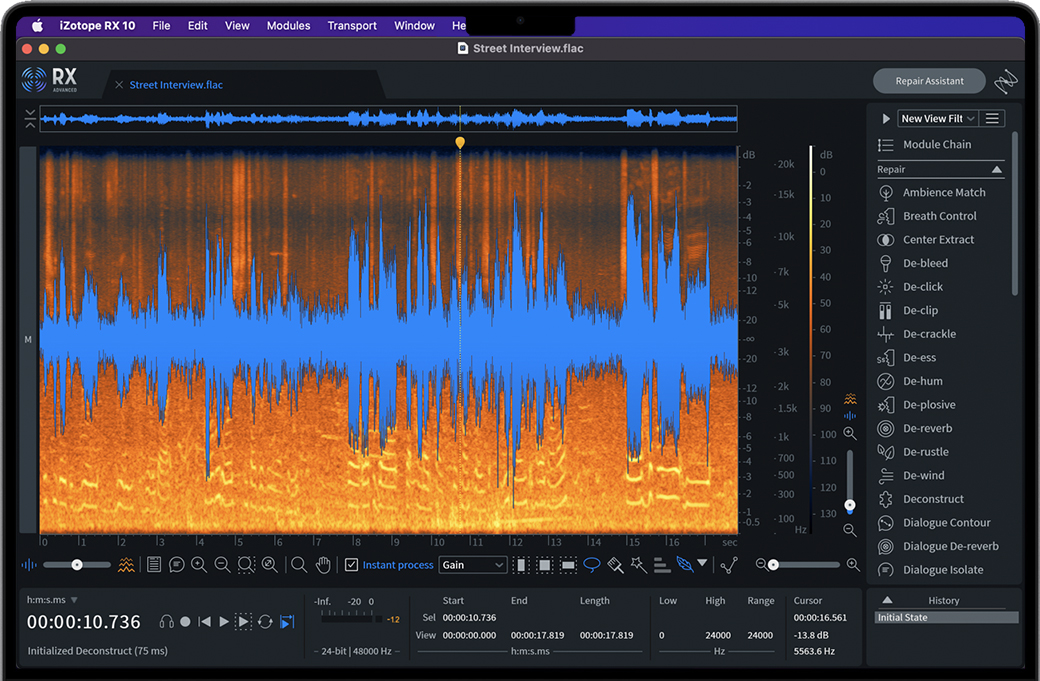Image resolution: width=1040 pixels, height=681 pixels.
Task: Select the Lasso selection tool
Action: (592, 565)
